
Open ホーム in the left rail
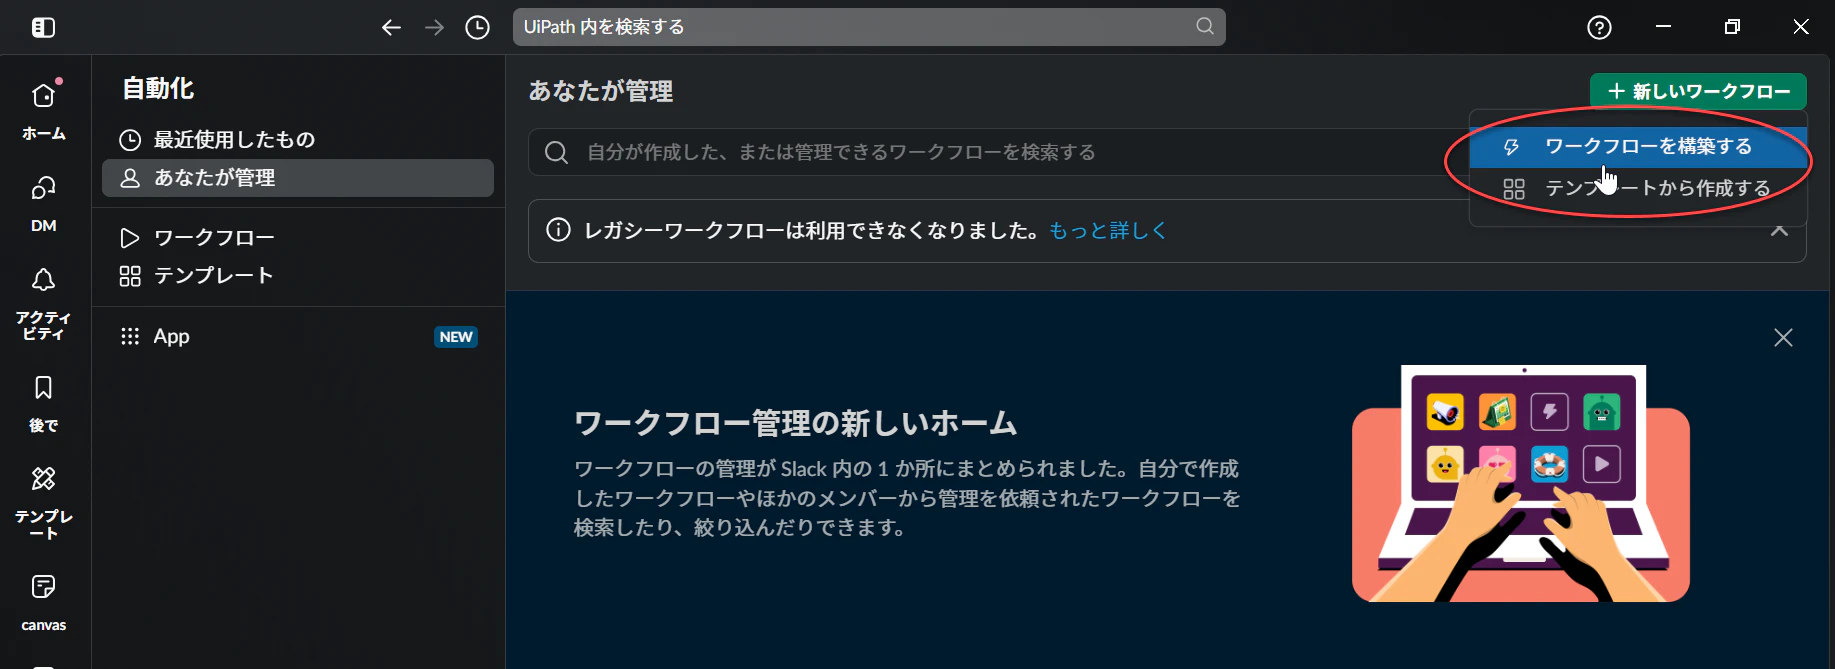click(x=44, y=110)
